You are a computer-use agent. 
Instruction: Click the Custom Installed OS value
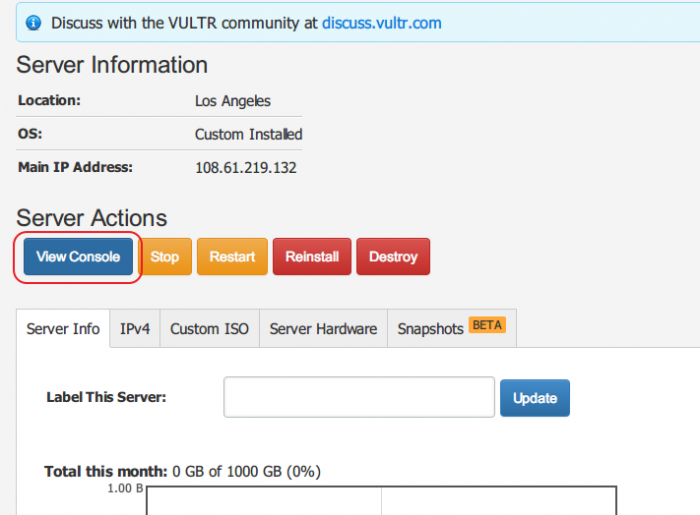pyautogui.click(x=249, y=134)
